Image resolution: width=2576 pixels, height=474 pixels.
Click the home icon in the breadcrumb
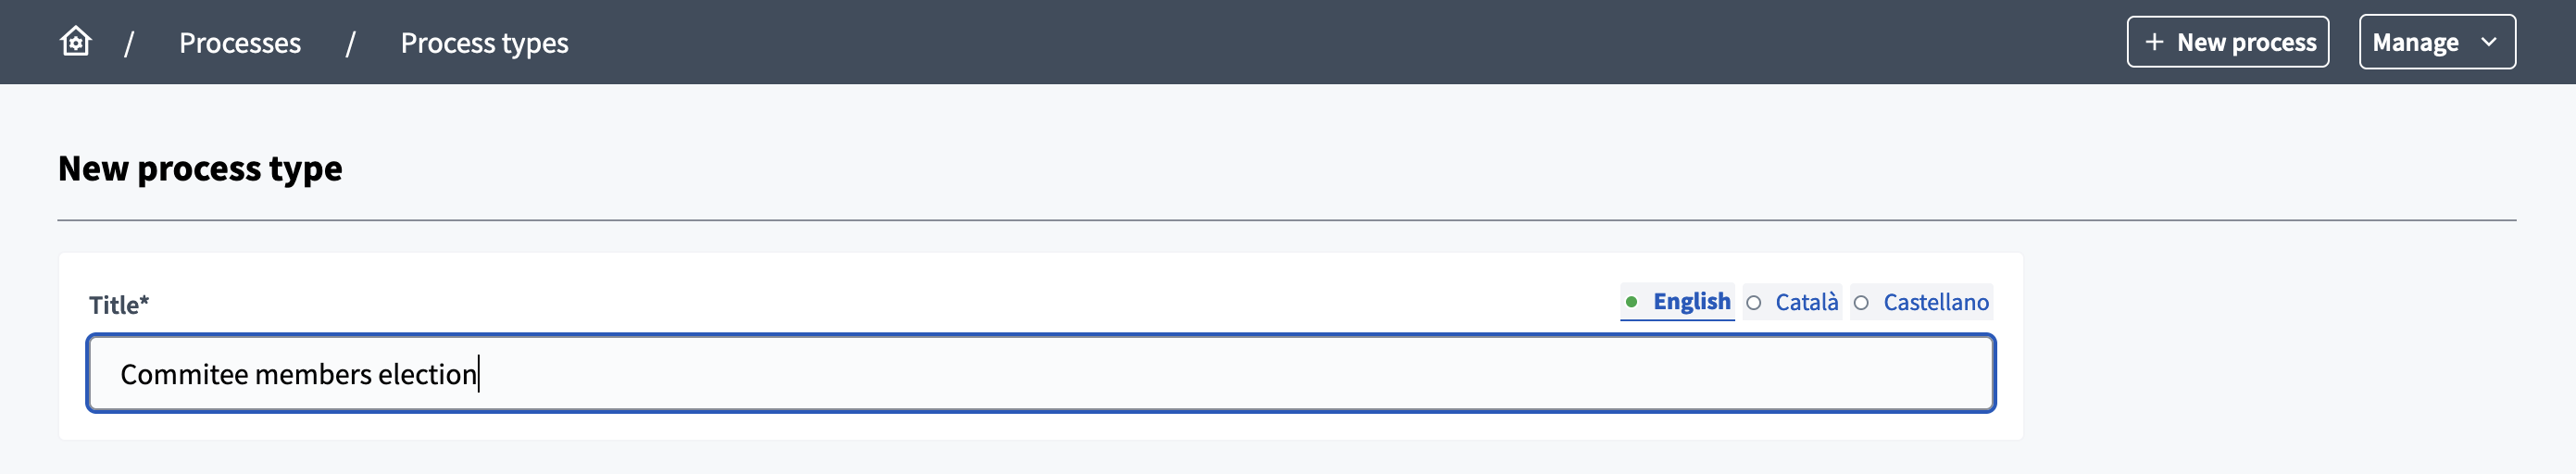pyautogui.click(x=75, y=42)
